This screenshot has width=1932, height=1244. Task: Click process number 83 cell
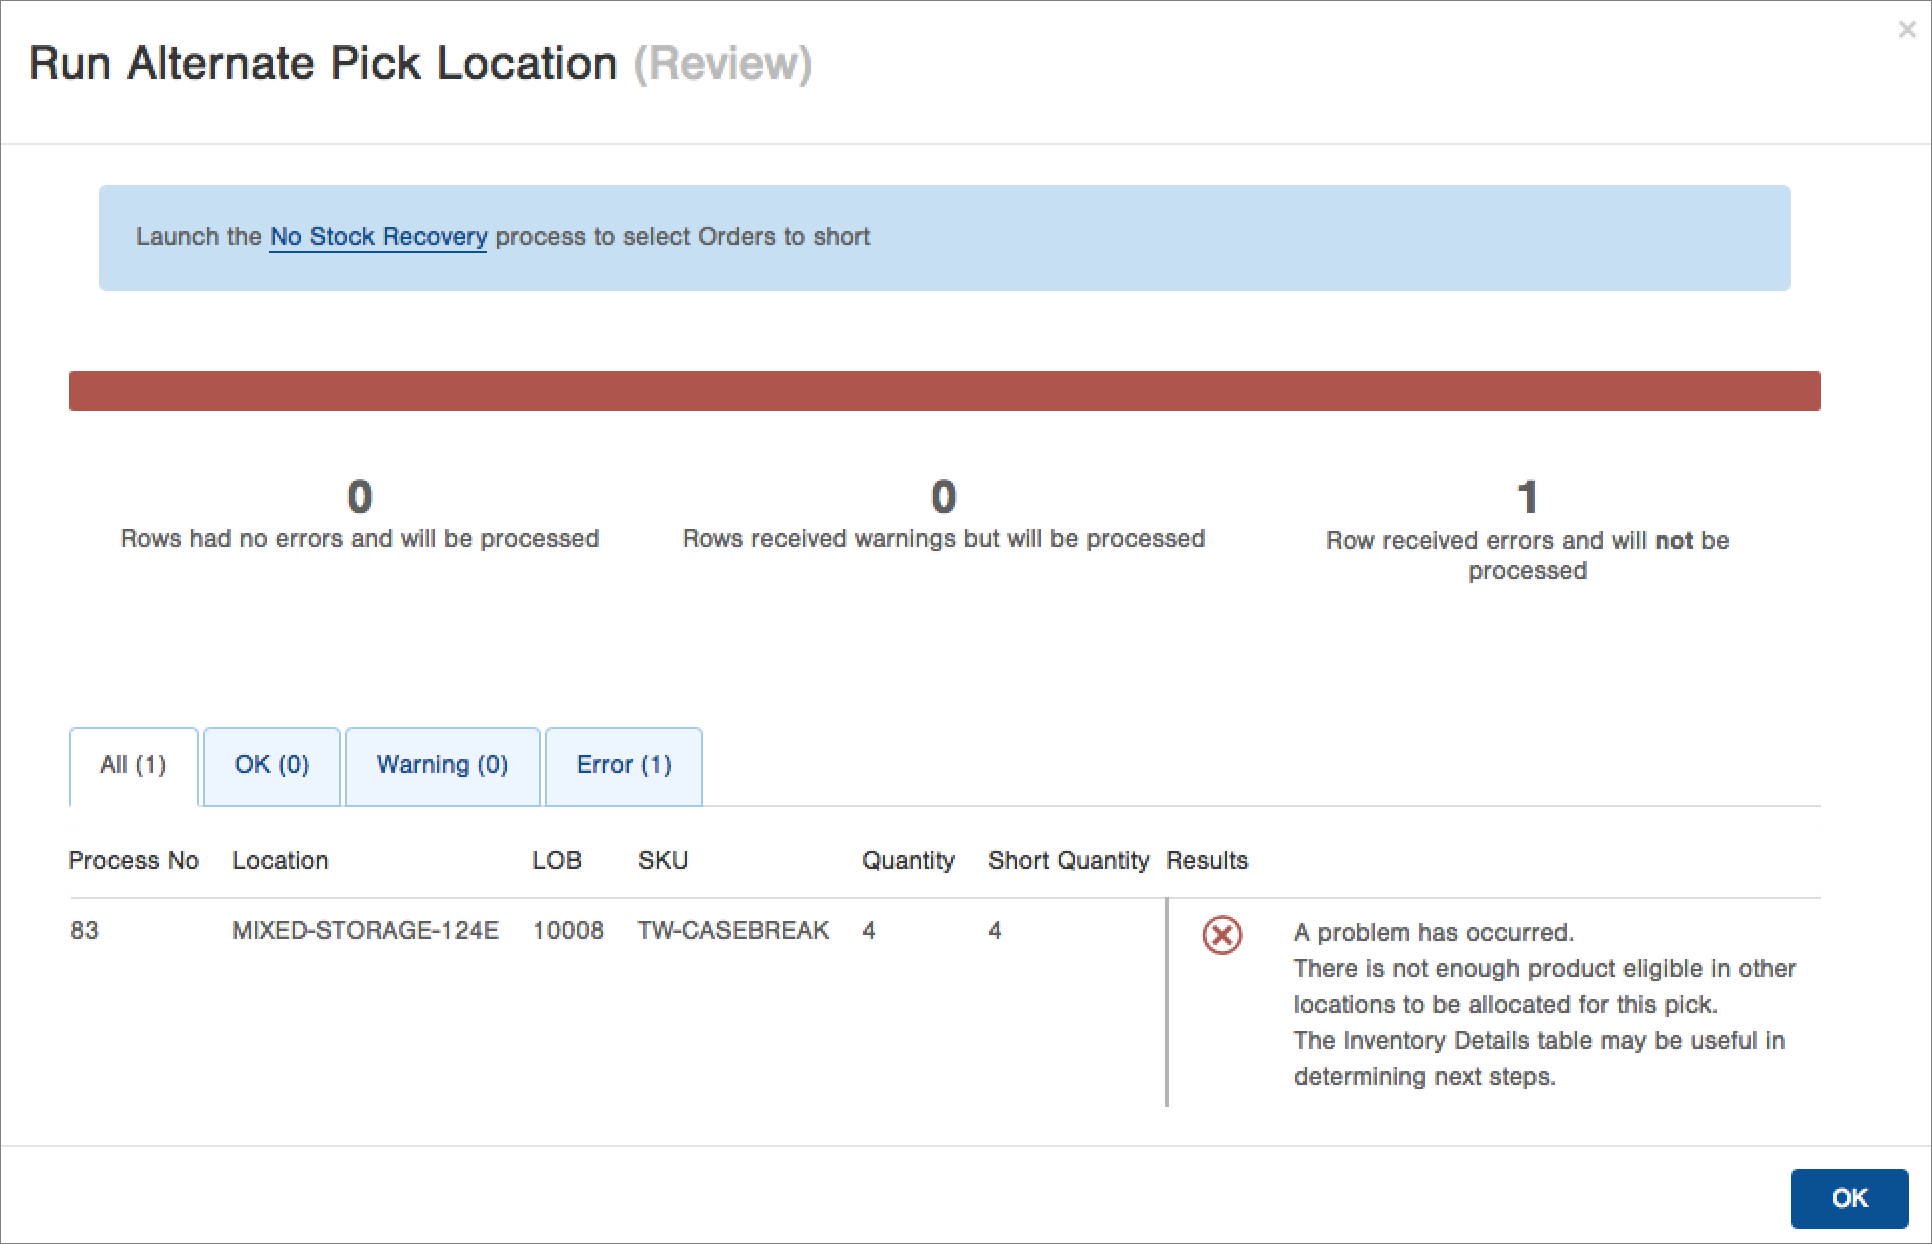point(84,931)
